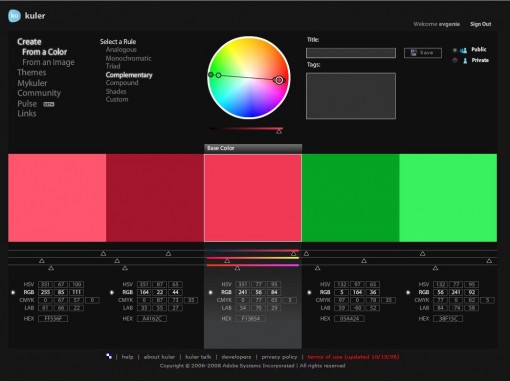510x381 pixels.
Task: Select the Private radio button
Action: pos(455,60)
